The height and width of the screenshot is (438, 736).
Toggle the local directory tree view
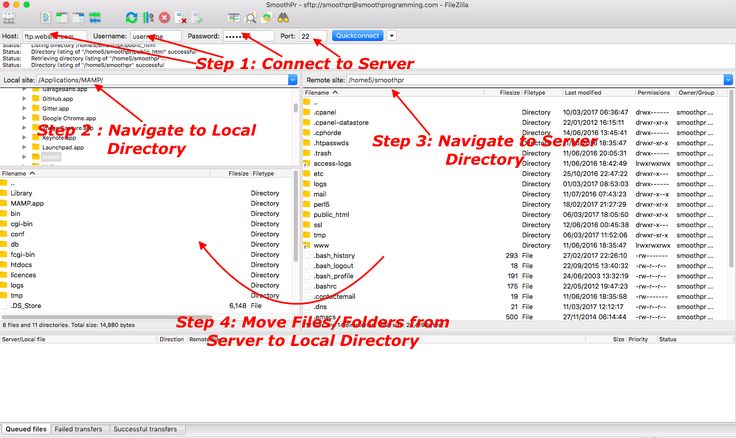[62, 18]
